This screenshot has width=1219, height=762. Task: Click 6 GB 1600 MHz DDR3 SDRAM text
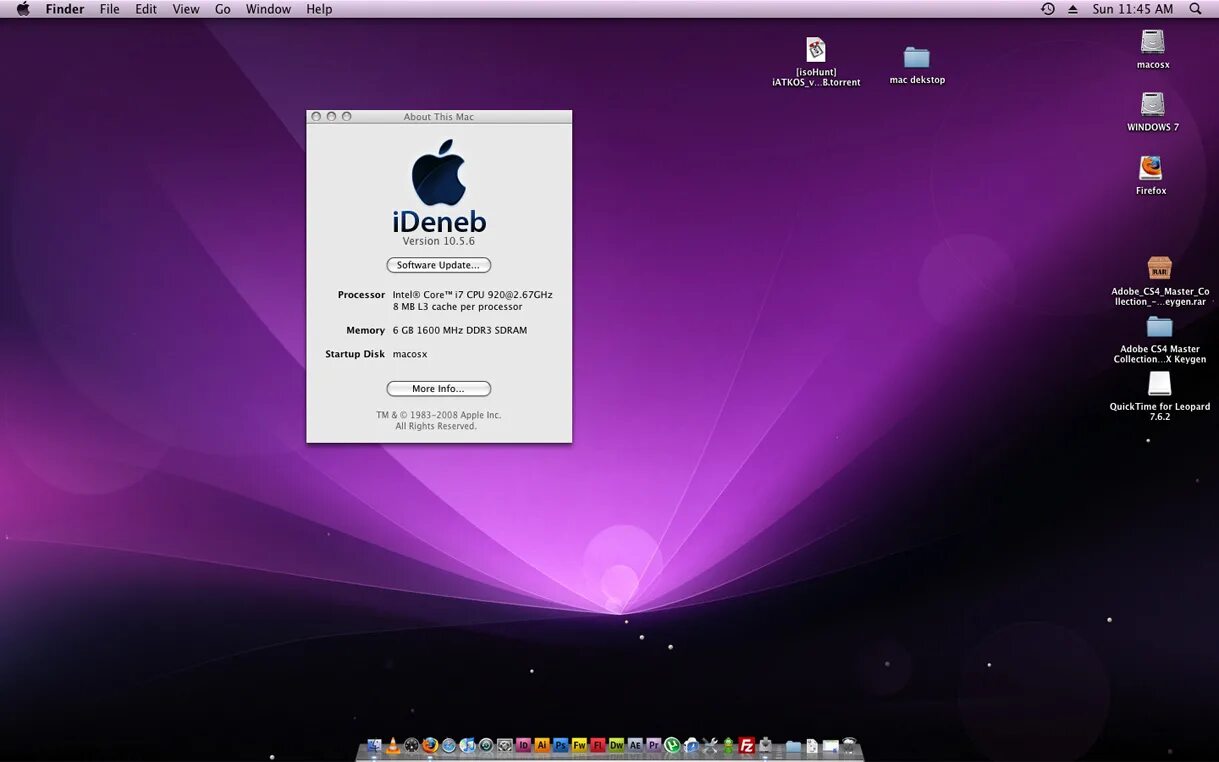pos(460,330)
